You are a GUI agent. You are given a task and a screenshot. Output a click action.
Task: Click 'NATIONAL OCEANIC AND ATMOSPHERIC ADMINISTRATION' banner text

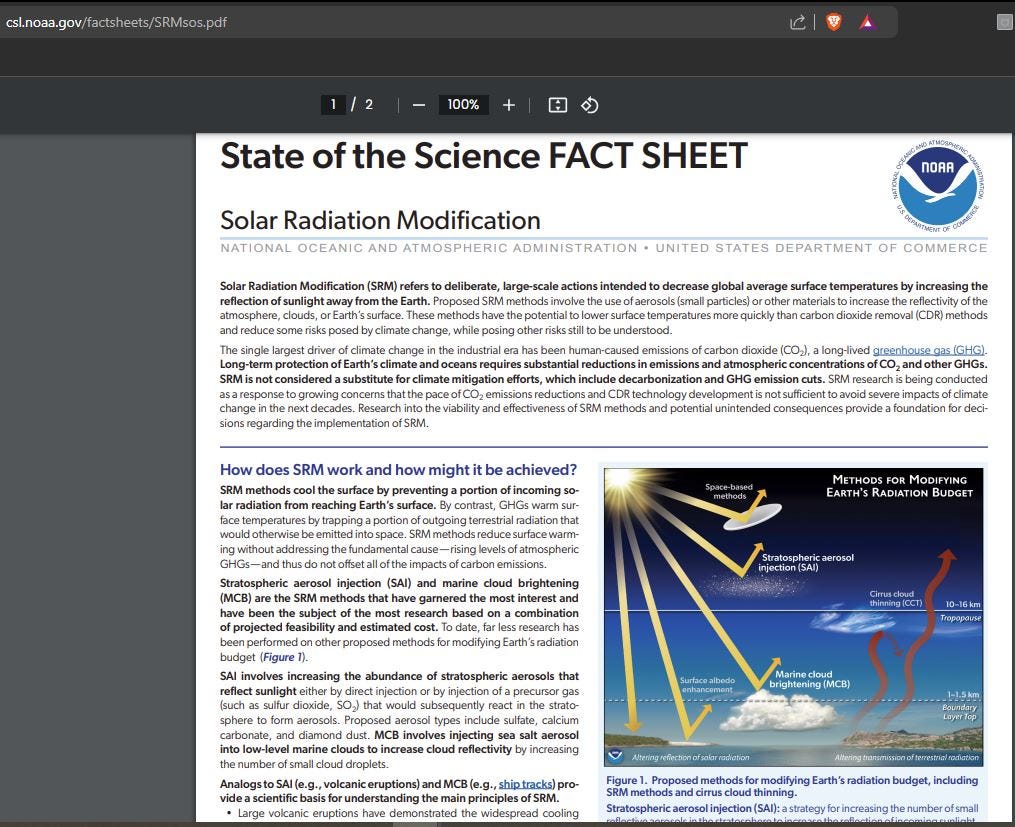[x=429, y=248]
